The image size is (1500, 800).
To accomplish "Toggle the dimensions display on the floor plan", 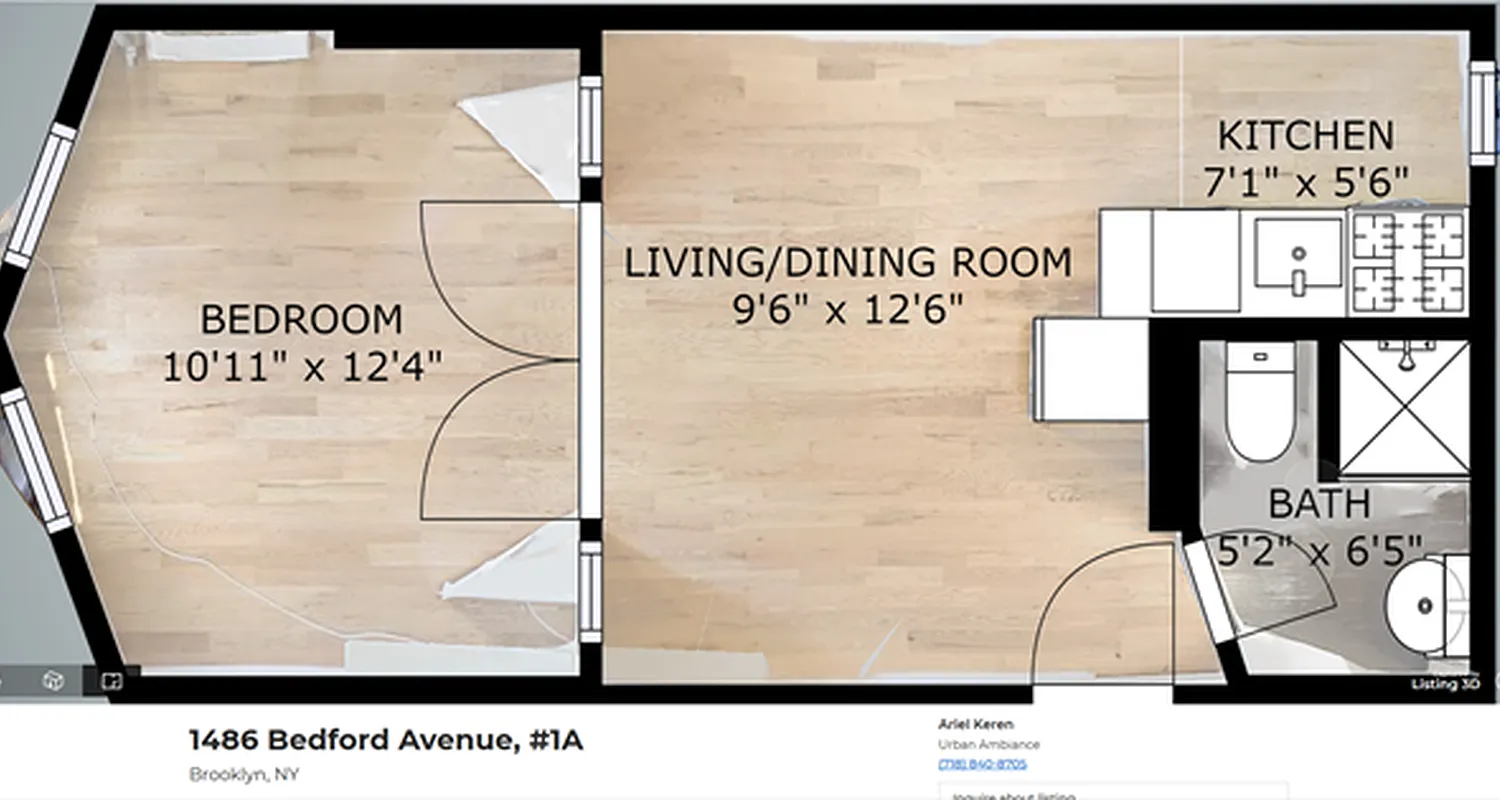I will pyautogui.click(x=111, y=681).
